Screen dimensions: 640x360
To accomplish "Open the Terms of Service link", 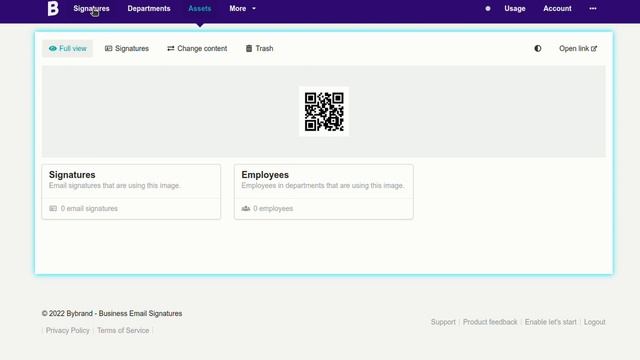I will (123, 331).
